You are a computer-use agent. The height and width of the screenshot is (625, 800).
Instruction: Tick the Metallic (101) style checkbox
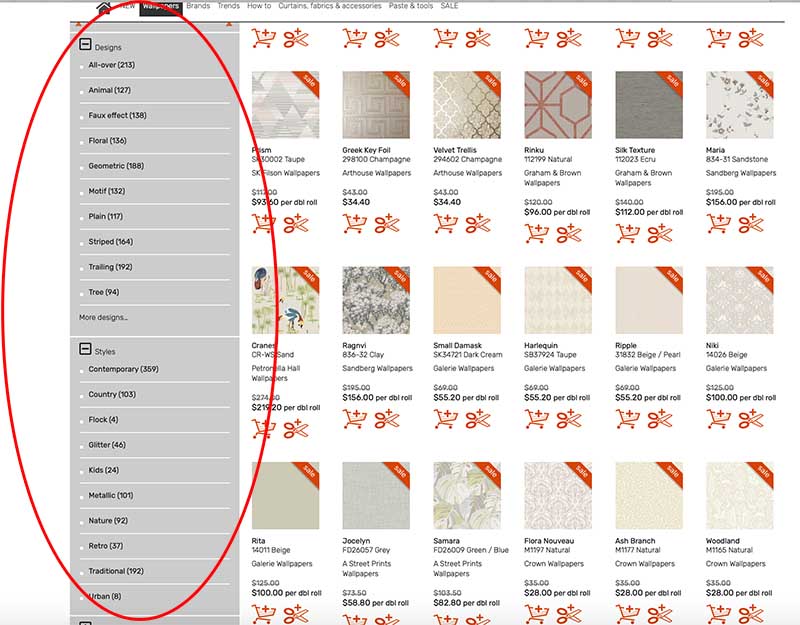click(82, 497)
